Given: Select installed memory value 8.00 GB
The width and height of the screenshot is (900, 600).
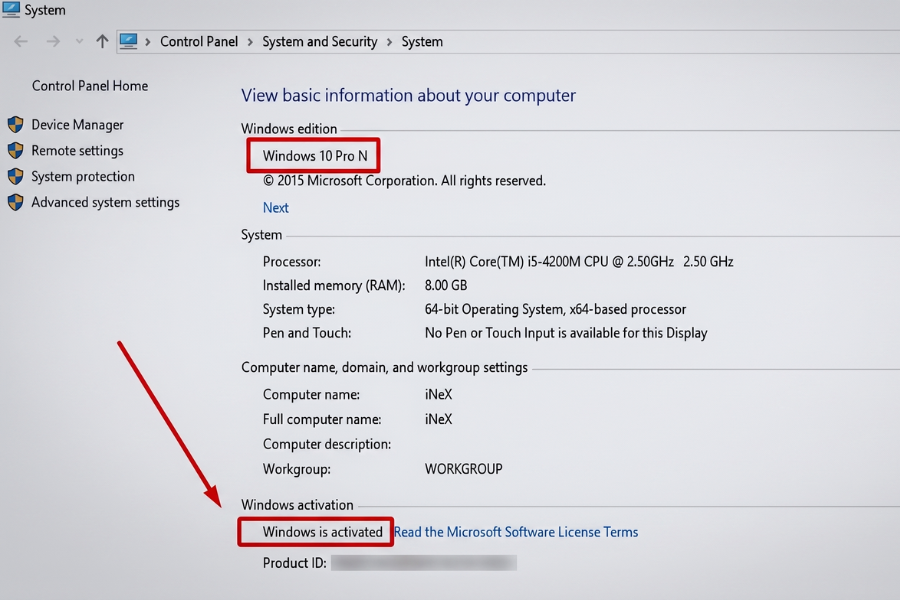Looking at the screenshot, I should coord(446,285).
